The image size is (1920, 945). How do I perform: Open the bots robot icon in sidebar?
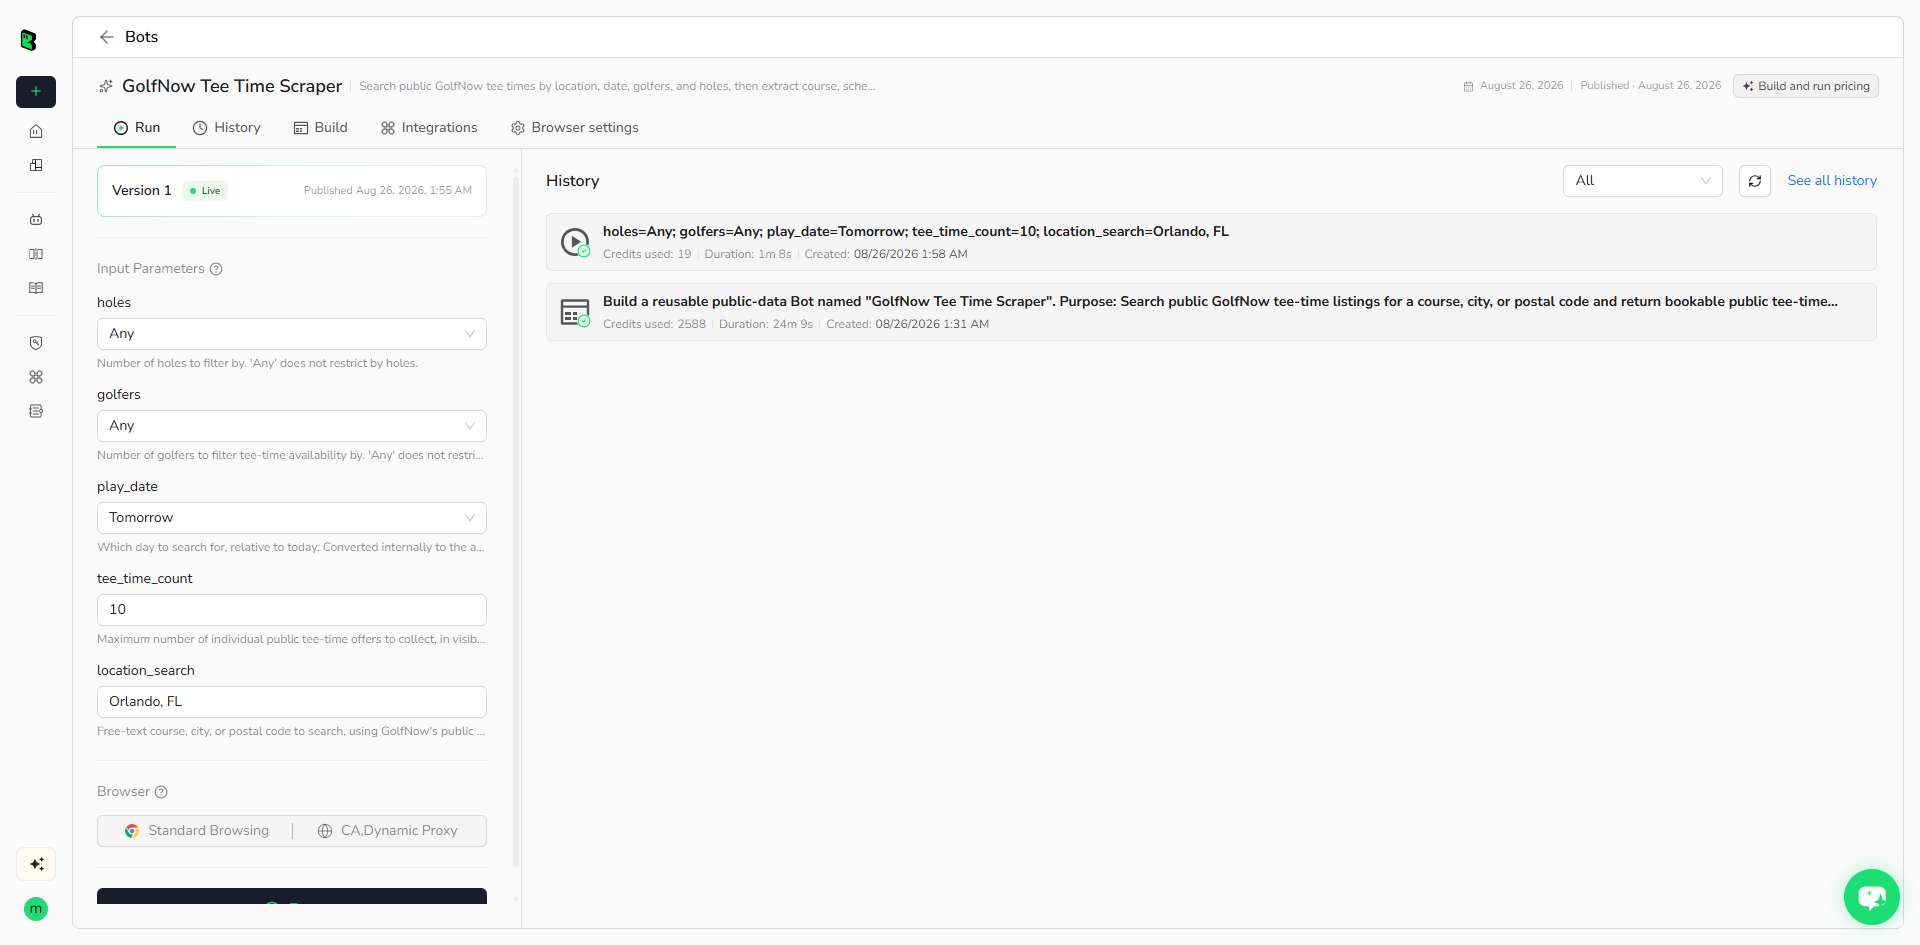tap(36, 220)
